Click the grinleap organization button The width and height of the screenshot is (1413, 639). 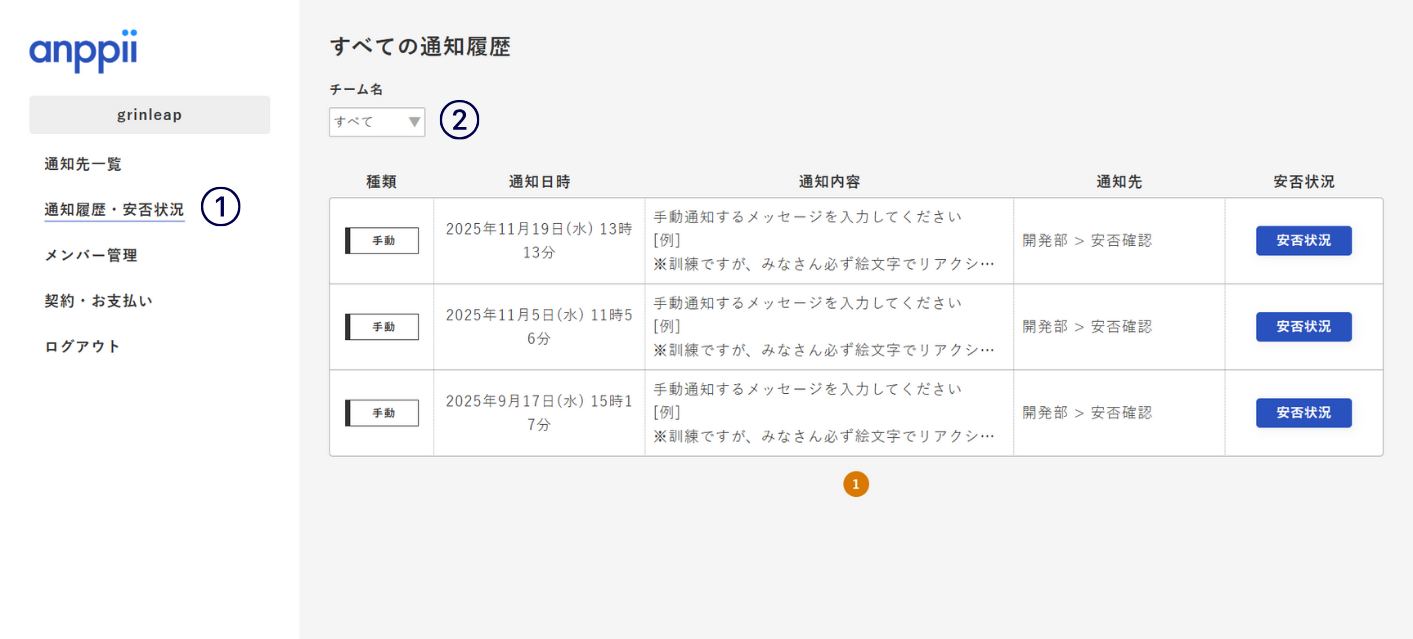click(150, 115)
